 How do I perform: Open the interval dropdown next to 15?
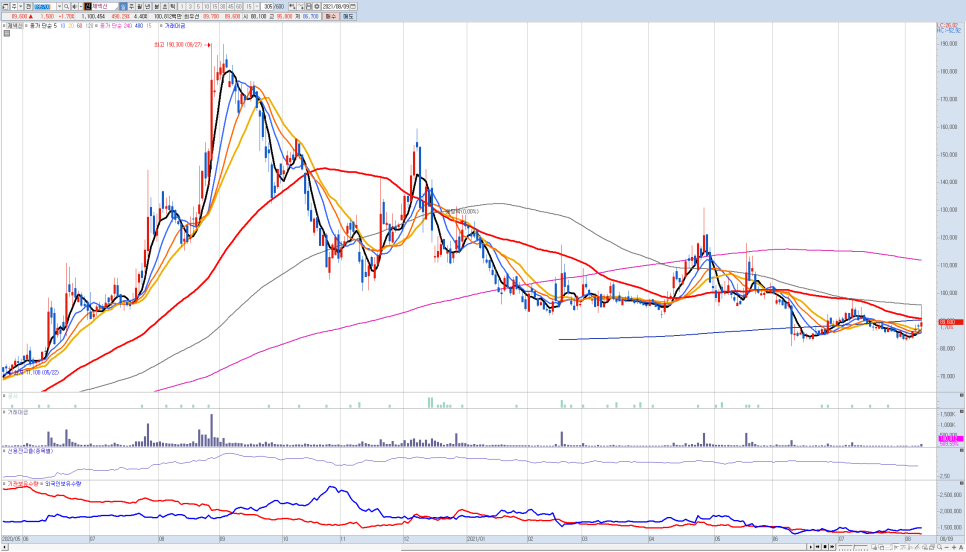click(x=257, y=6)
